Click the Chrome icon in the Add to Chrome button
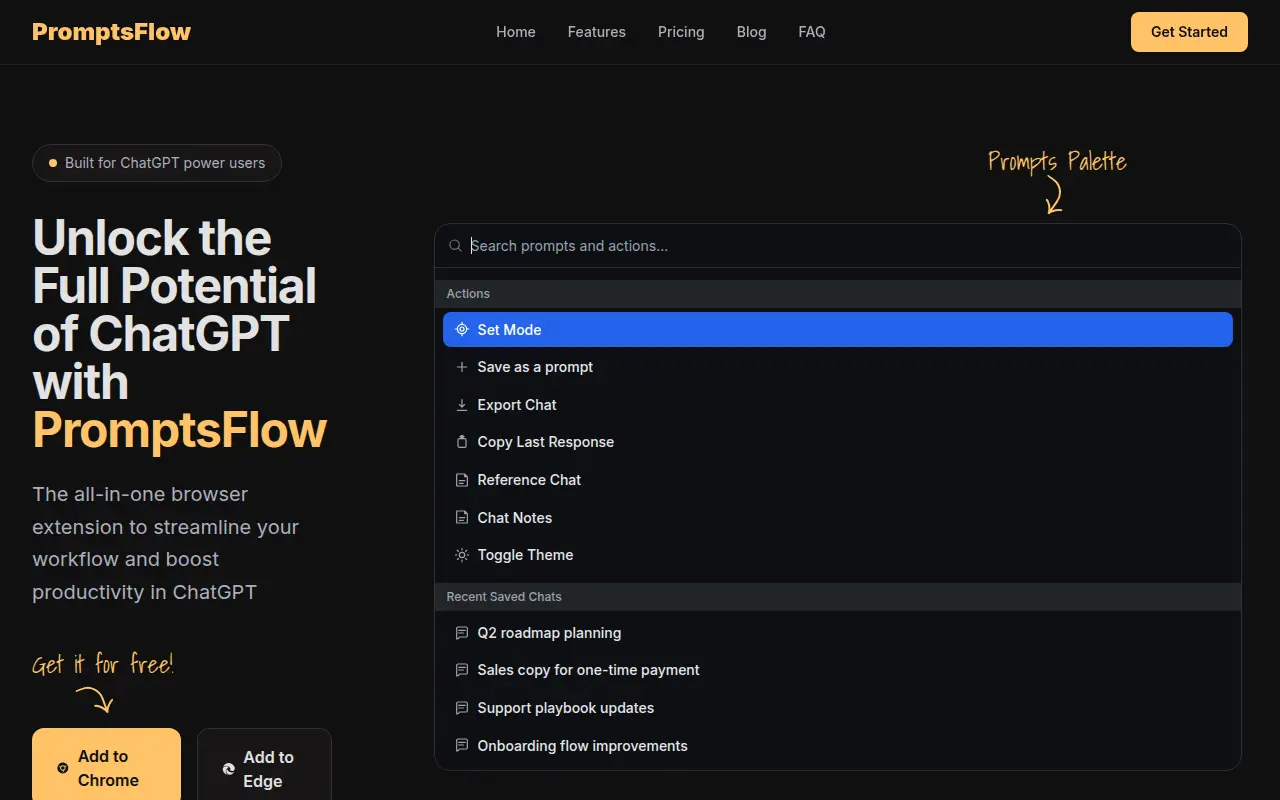Image resolution: width=1280 pixels, height=800 pixels. (63, 768)
